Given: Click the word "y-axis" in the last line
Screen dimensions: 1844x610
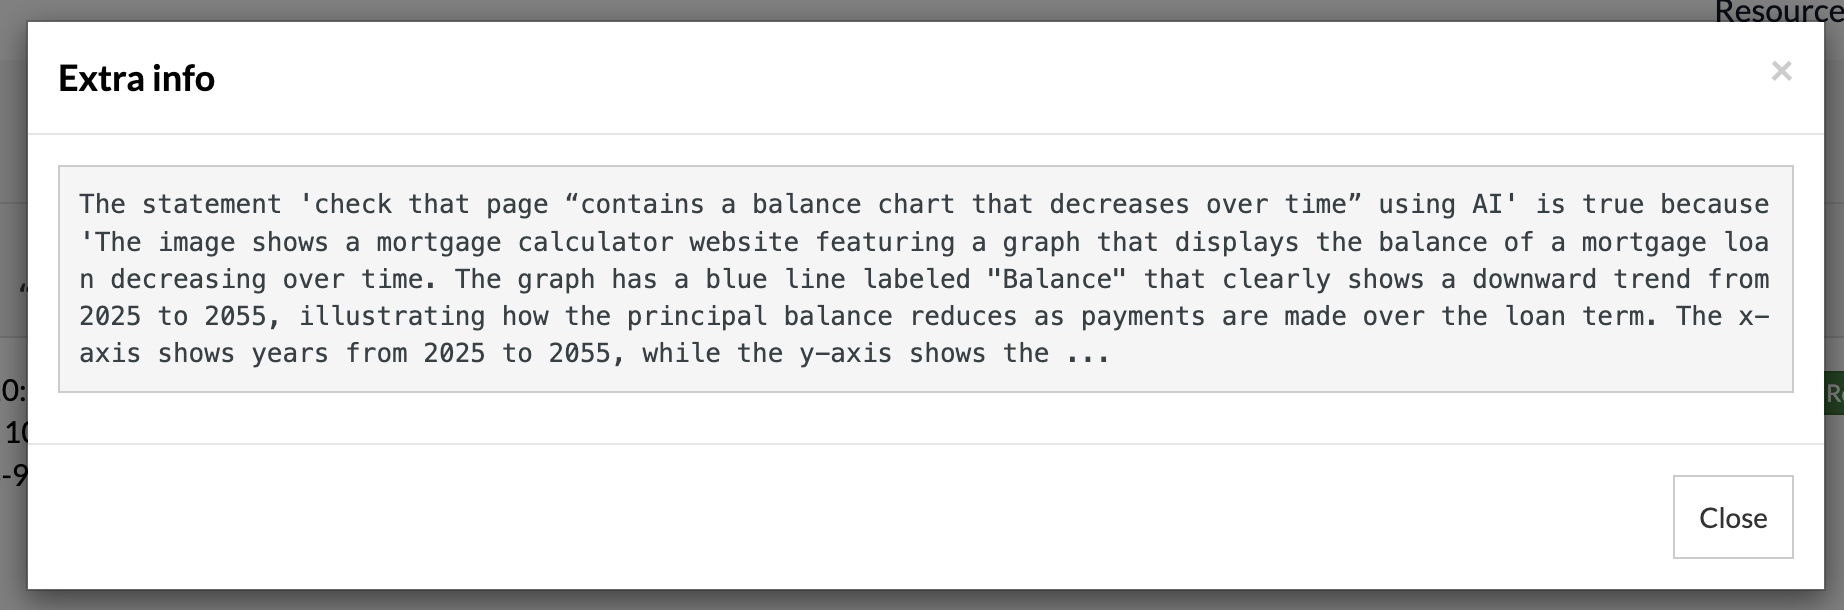Looking at the screenshot, I should pyautogui.click(x=845, y=354).
